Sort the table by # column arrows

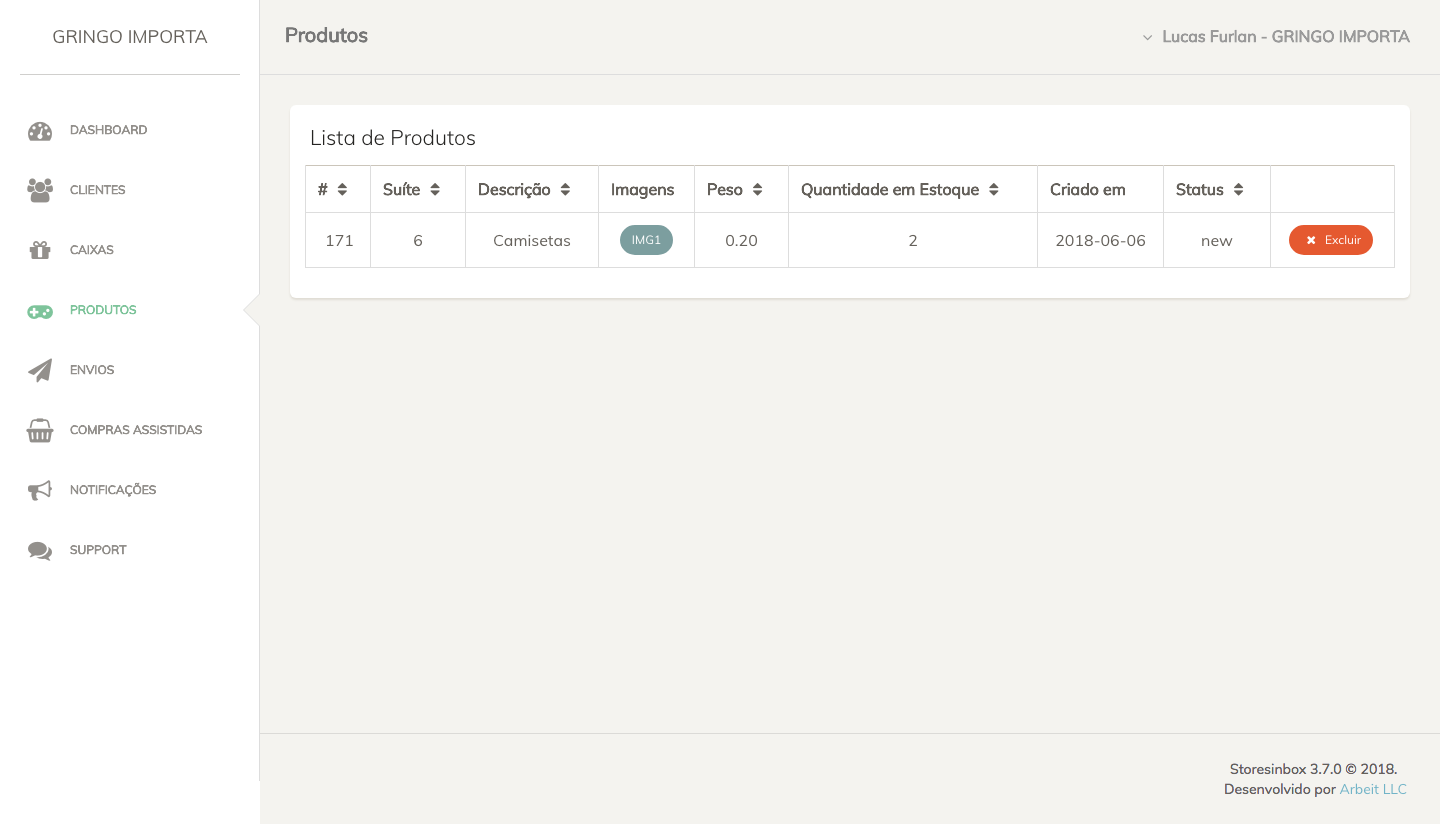[342, 189]
